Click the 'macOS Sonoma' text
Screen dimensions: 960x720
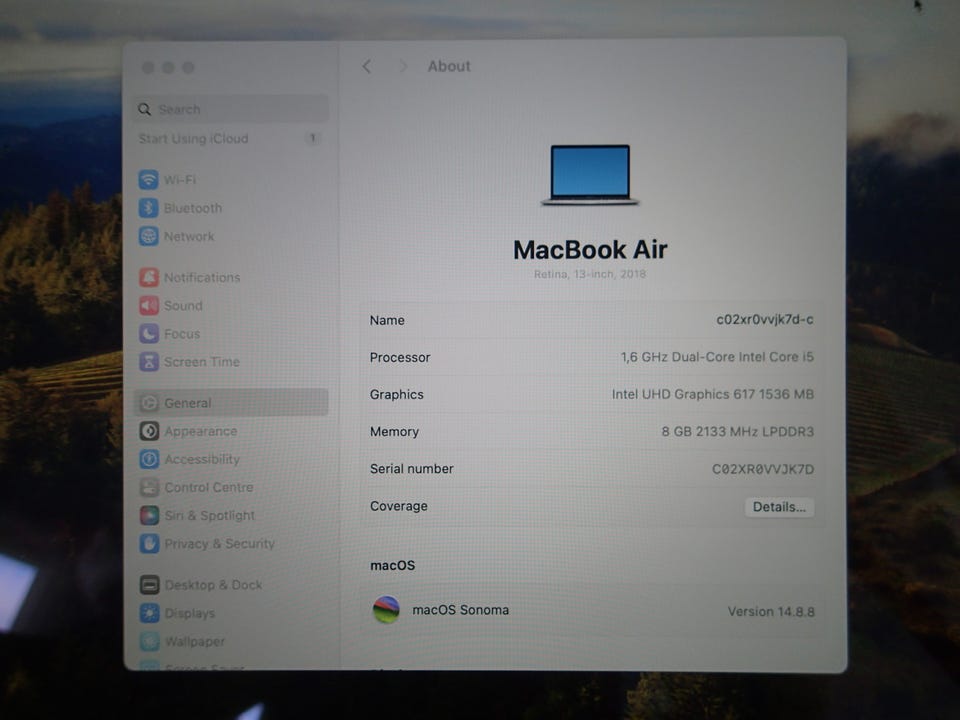tap(460, 610)
